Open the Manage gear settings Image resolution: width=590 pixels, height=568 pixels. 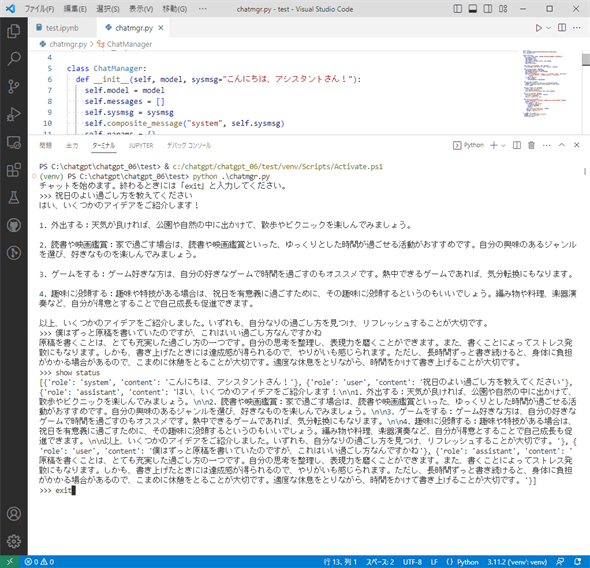14,541
